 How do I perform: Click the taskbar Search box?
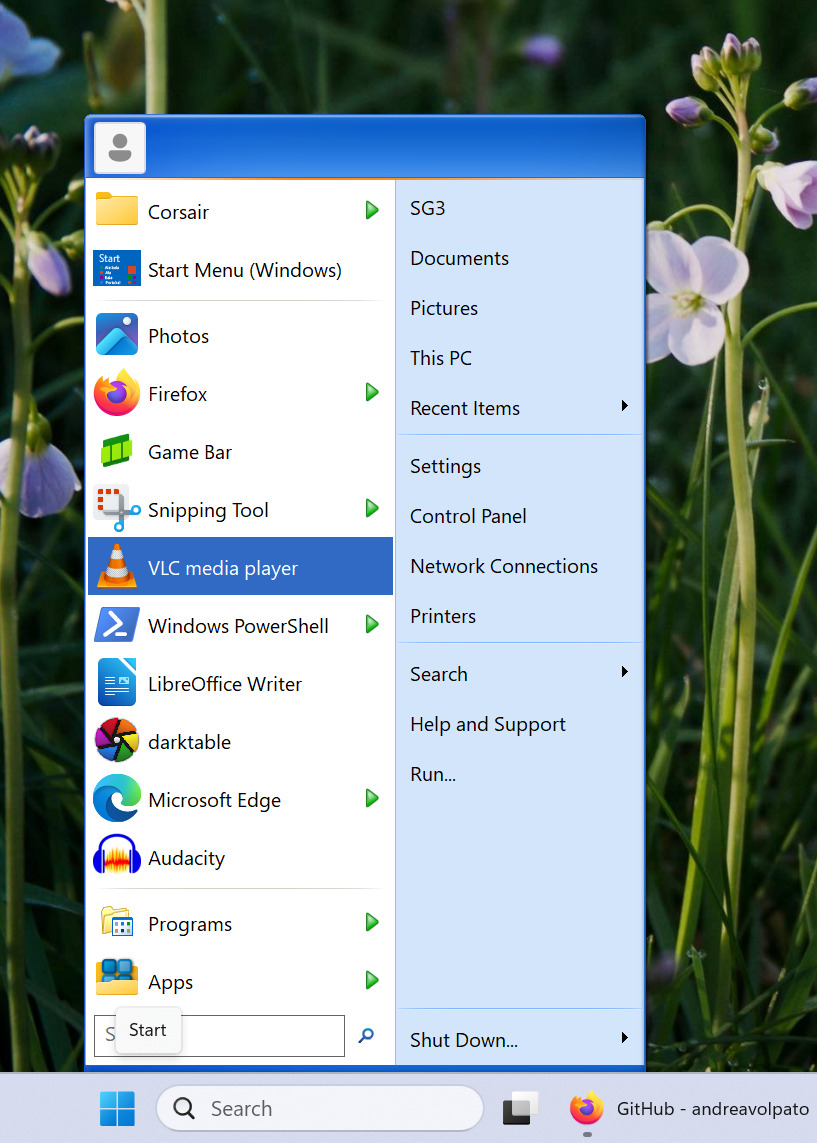pos(320,1108)
